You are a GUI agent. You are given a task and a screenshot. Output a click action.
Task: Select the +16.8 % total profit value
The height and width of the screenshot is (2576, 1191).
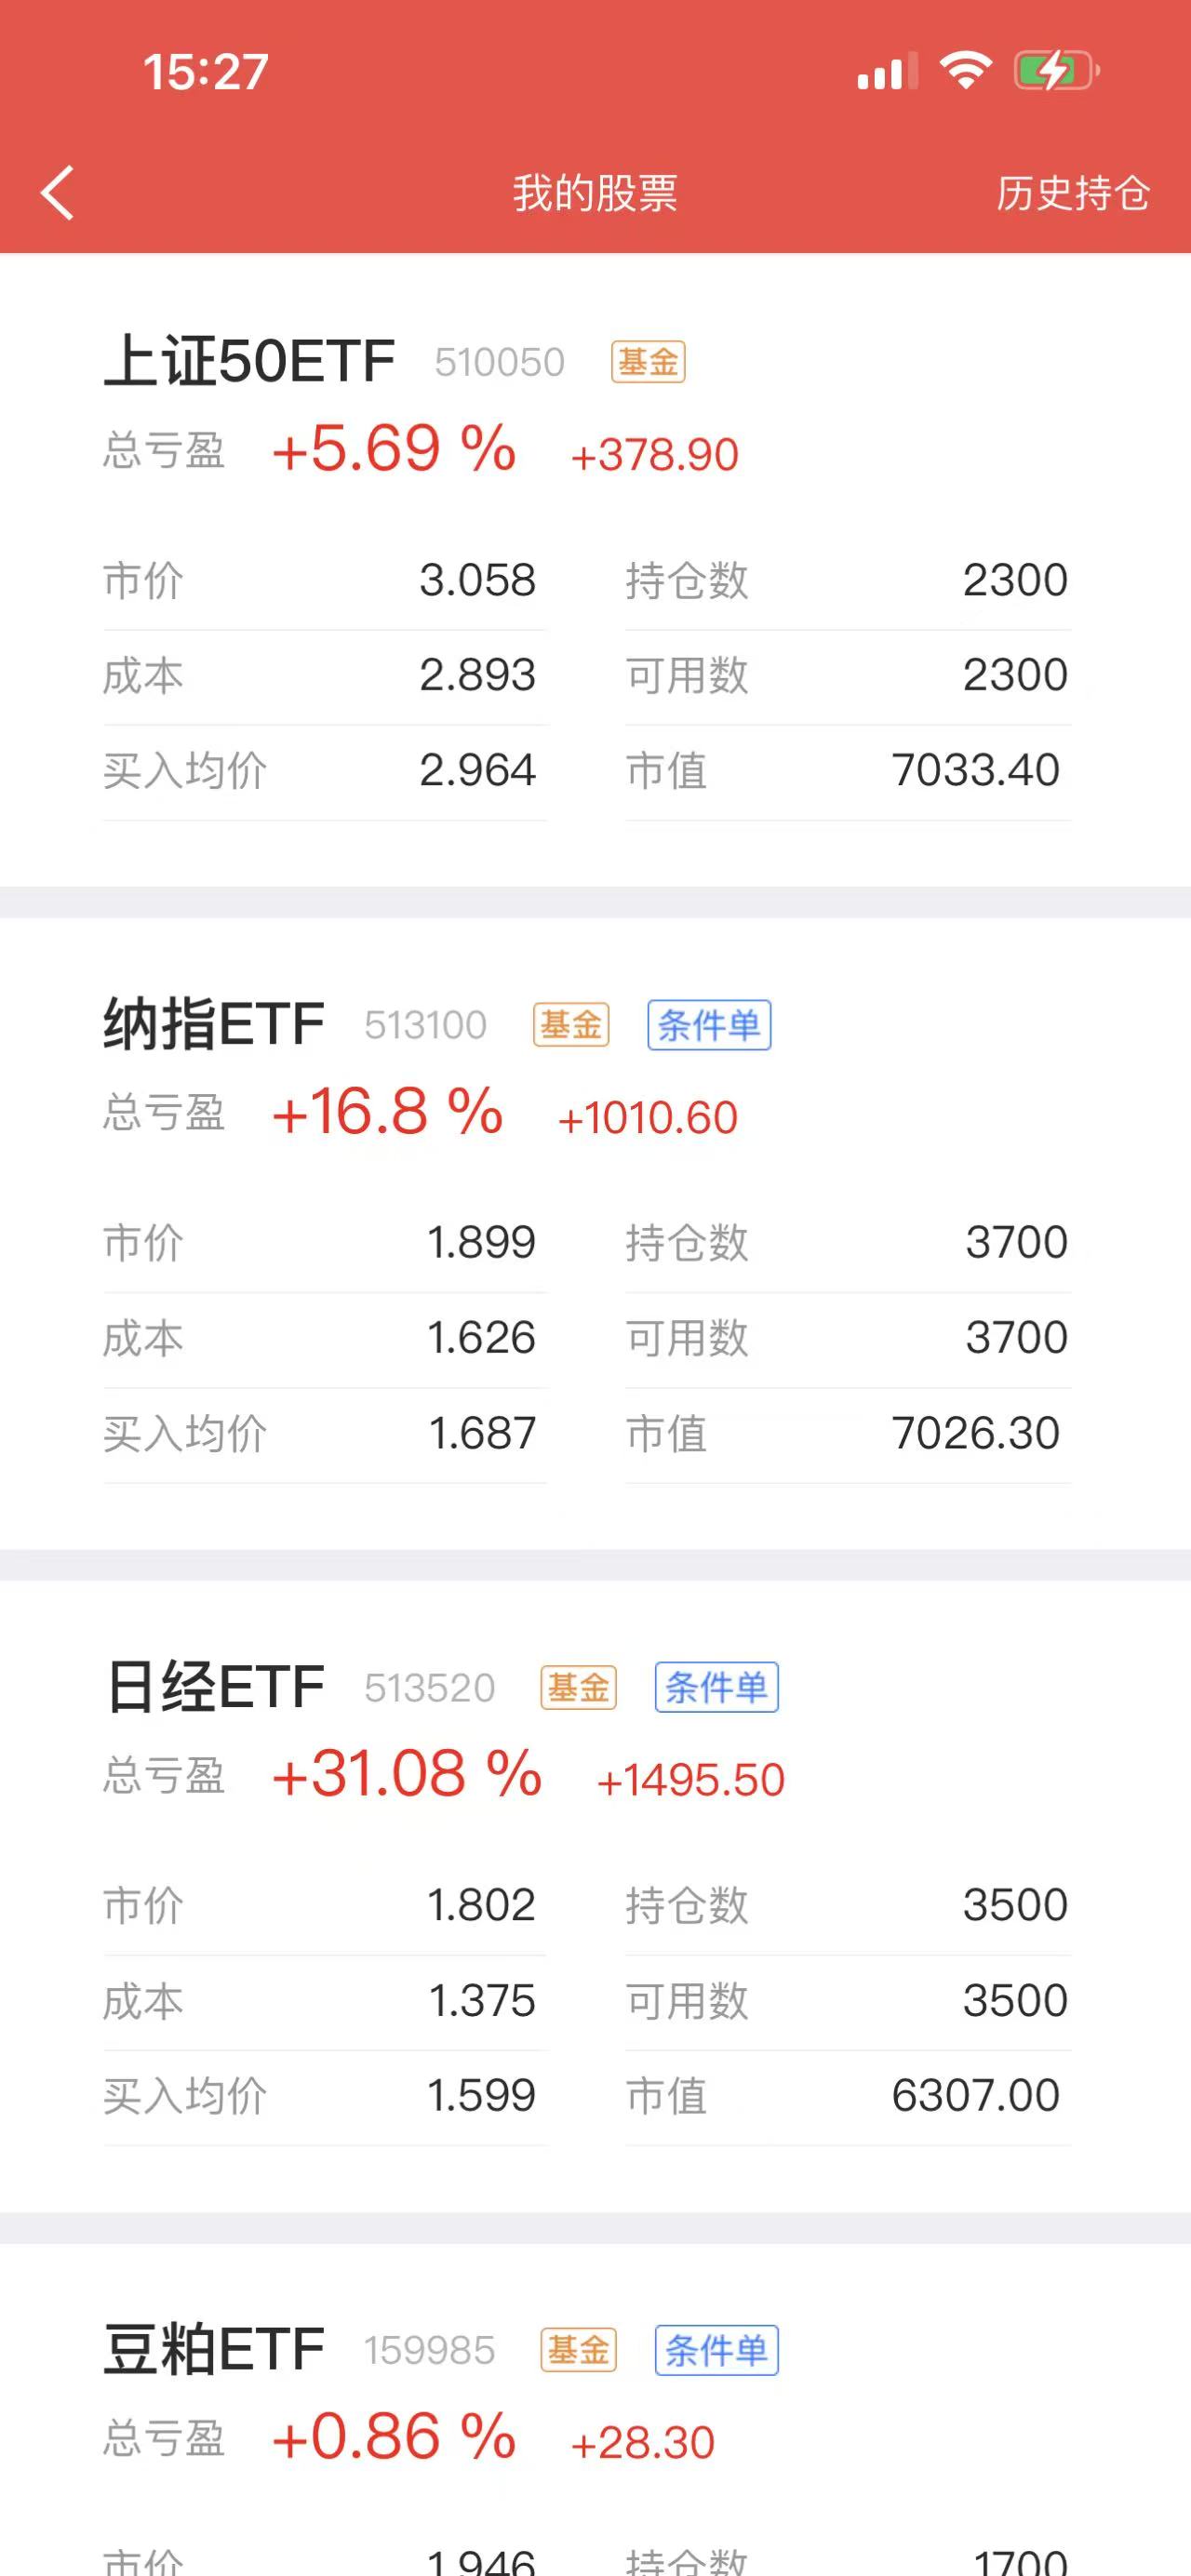coord(387,1111)
